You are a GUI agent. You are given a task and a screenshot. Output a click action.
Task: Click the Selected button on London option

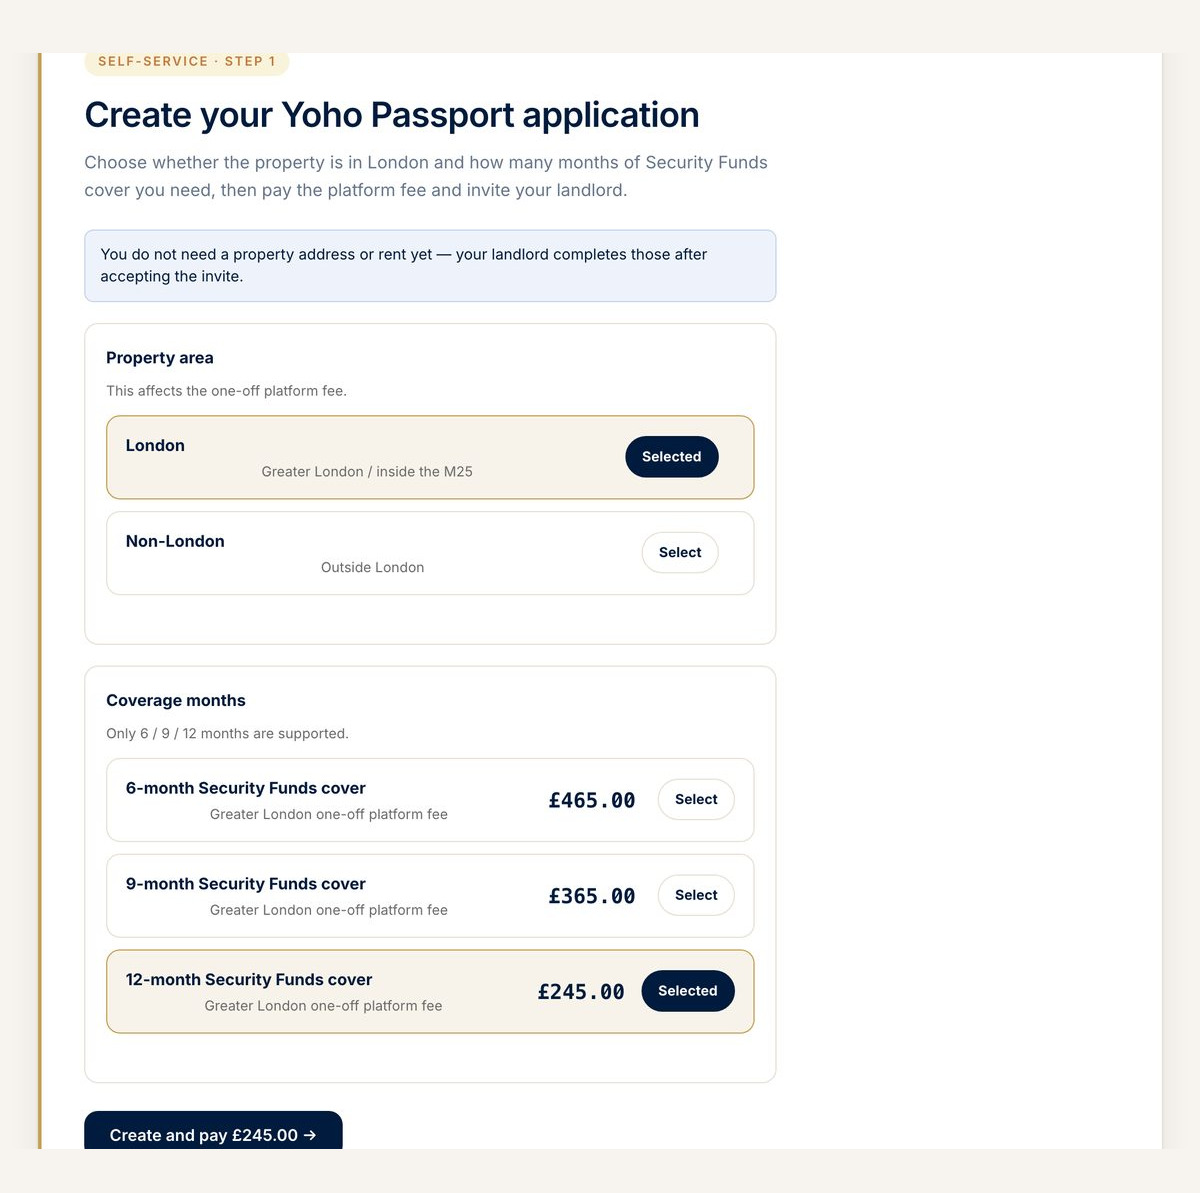pos(672,457)
